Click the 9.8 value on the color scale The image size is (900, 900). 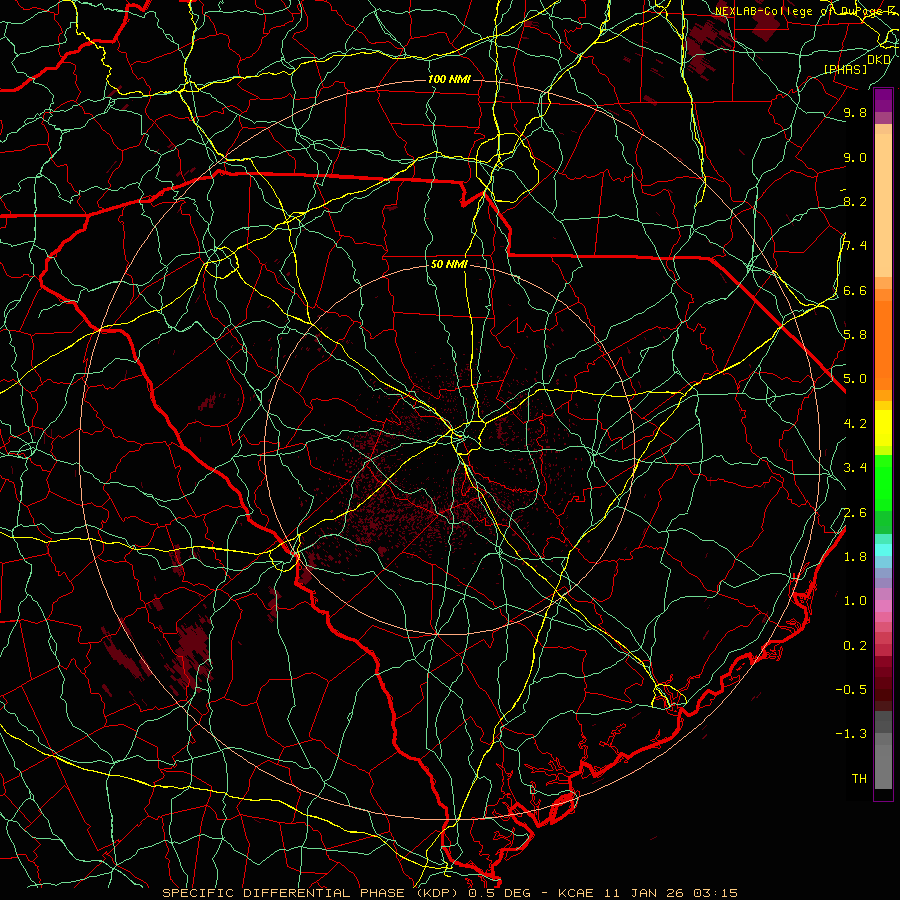(x=855, y=112)
